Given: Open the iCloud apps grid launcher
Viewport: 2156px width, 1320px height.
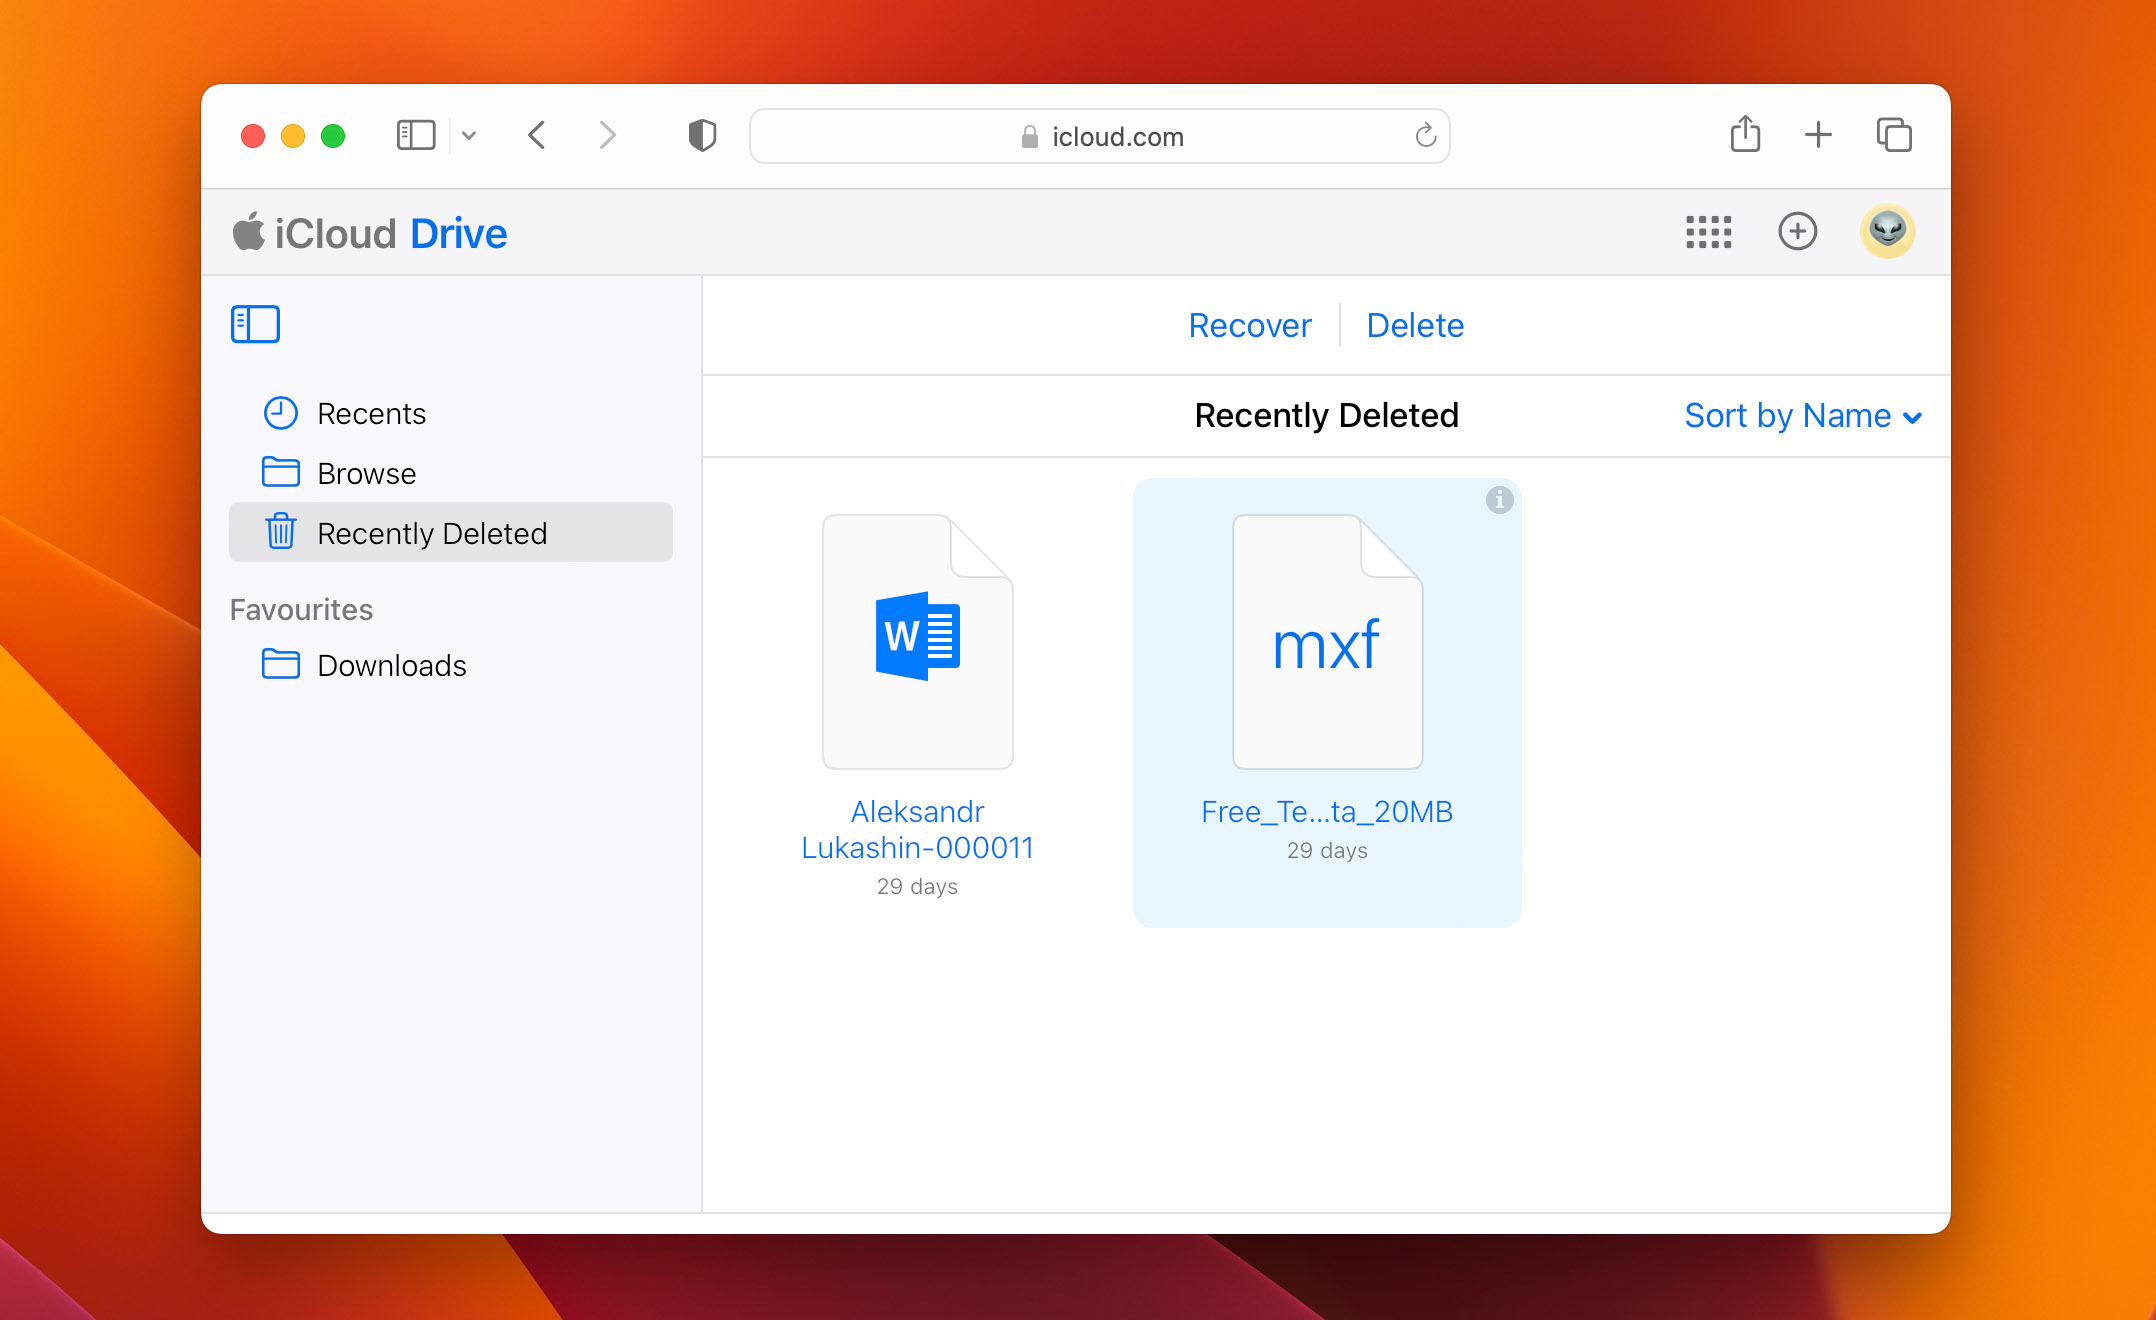Looking at the screenshot, I should pyautogui.click(x=1708, y=232).
